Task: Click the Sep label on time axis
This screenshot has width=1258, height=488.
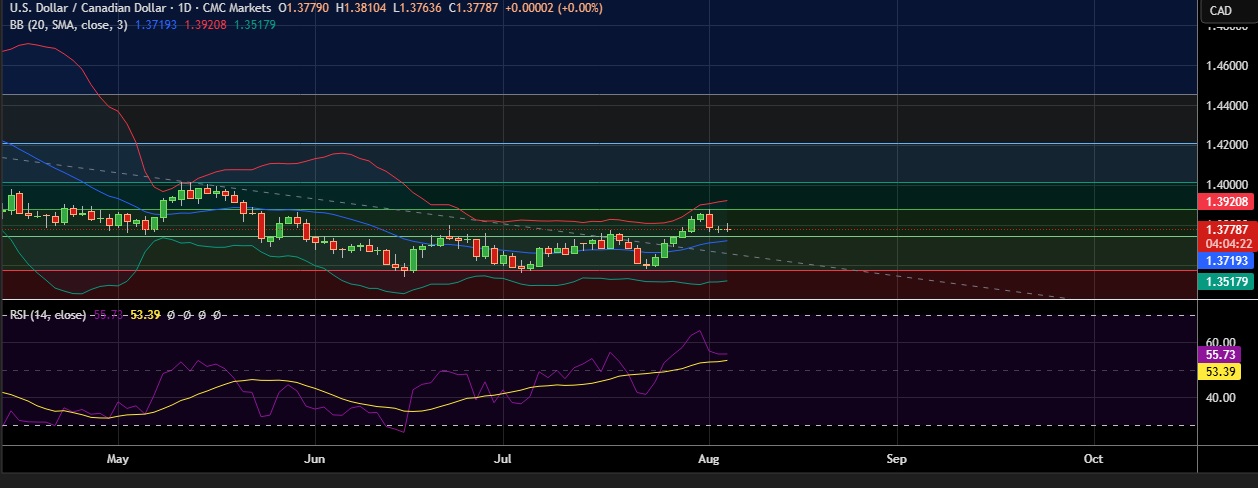Action: (896, 459)
